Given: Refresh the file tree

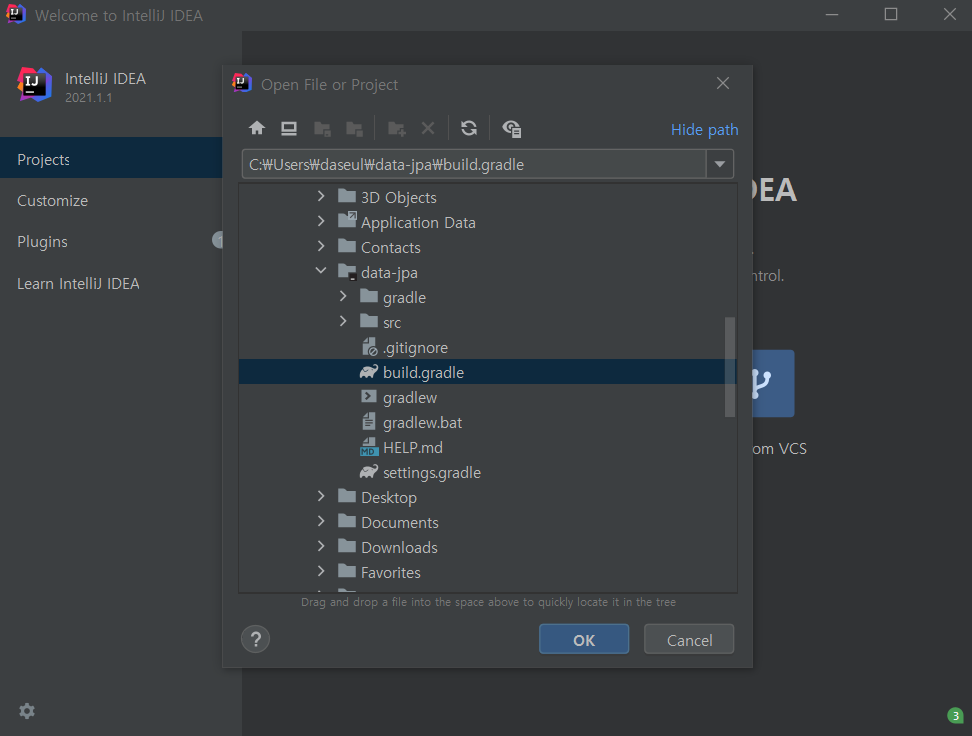Looking at the screenshot, I should pos(469,128).
